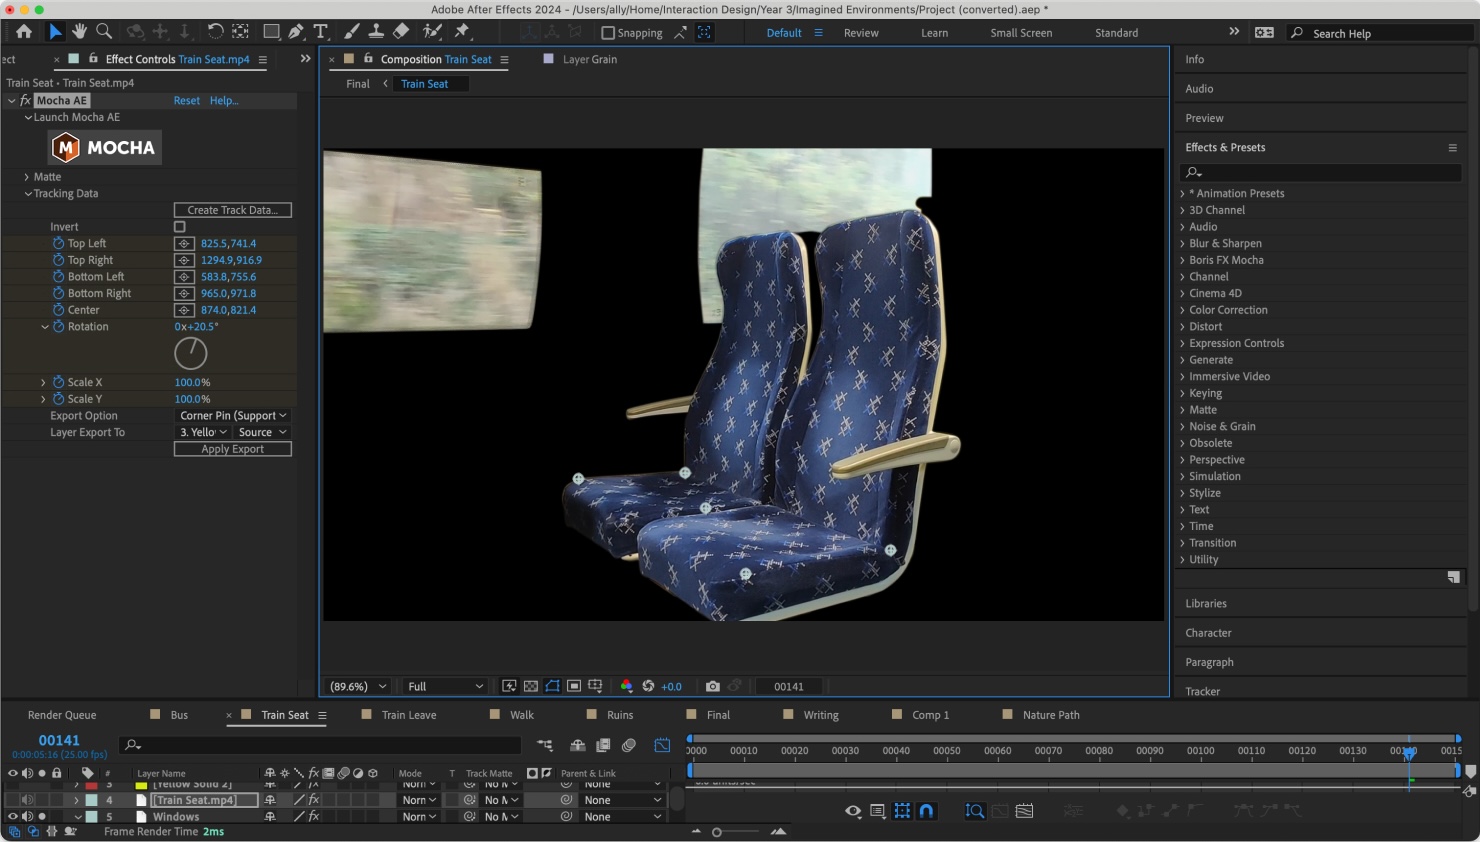
Task: Select the Type text tool
Action: tap(321, 32)
